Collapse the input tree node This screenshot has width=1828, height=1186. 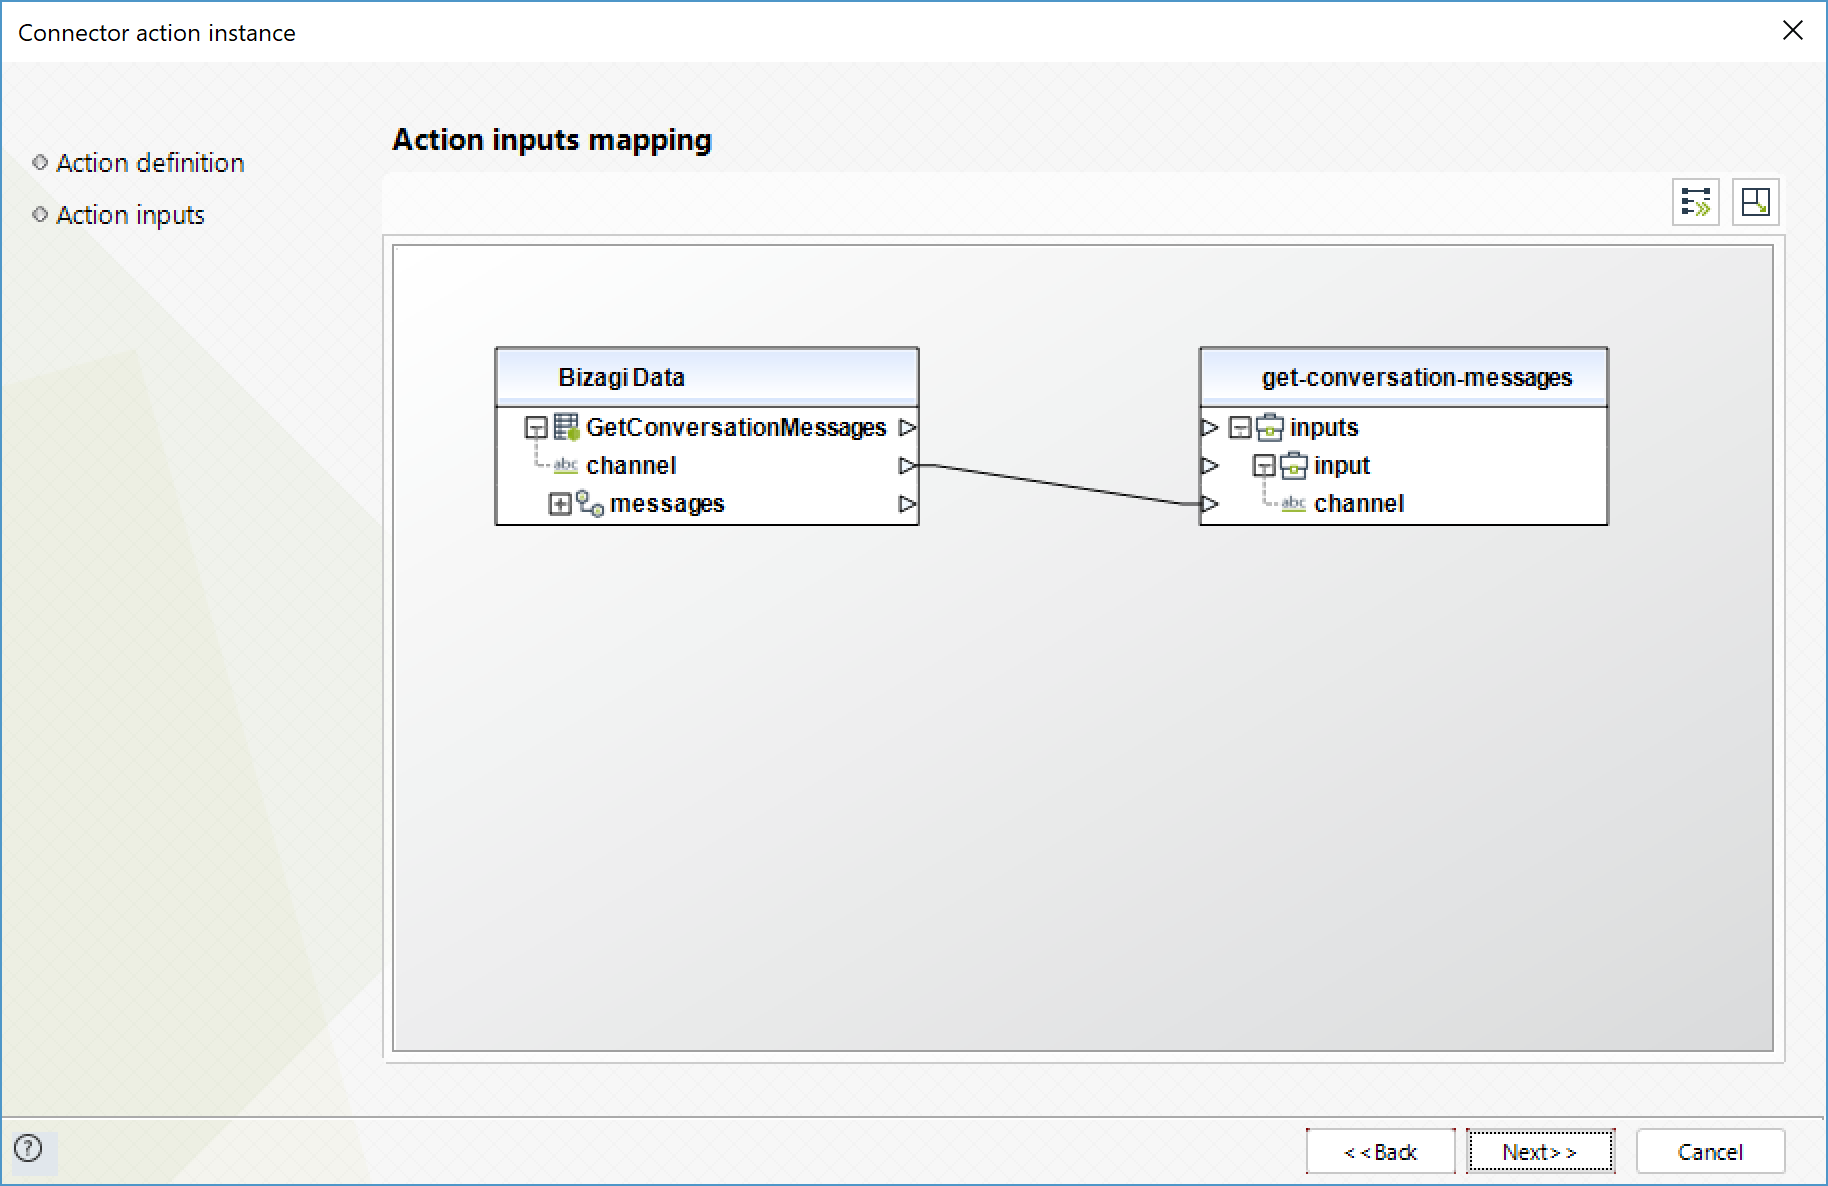(1264, 466)
